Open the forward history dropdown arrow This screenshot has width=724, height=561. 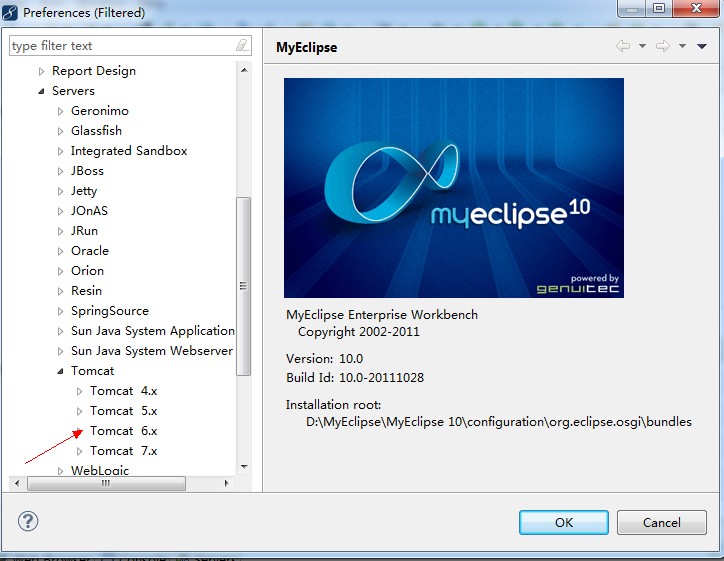tap(682, 46)
